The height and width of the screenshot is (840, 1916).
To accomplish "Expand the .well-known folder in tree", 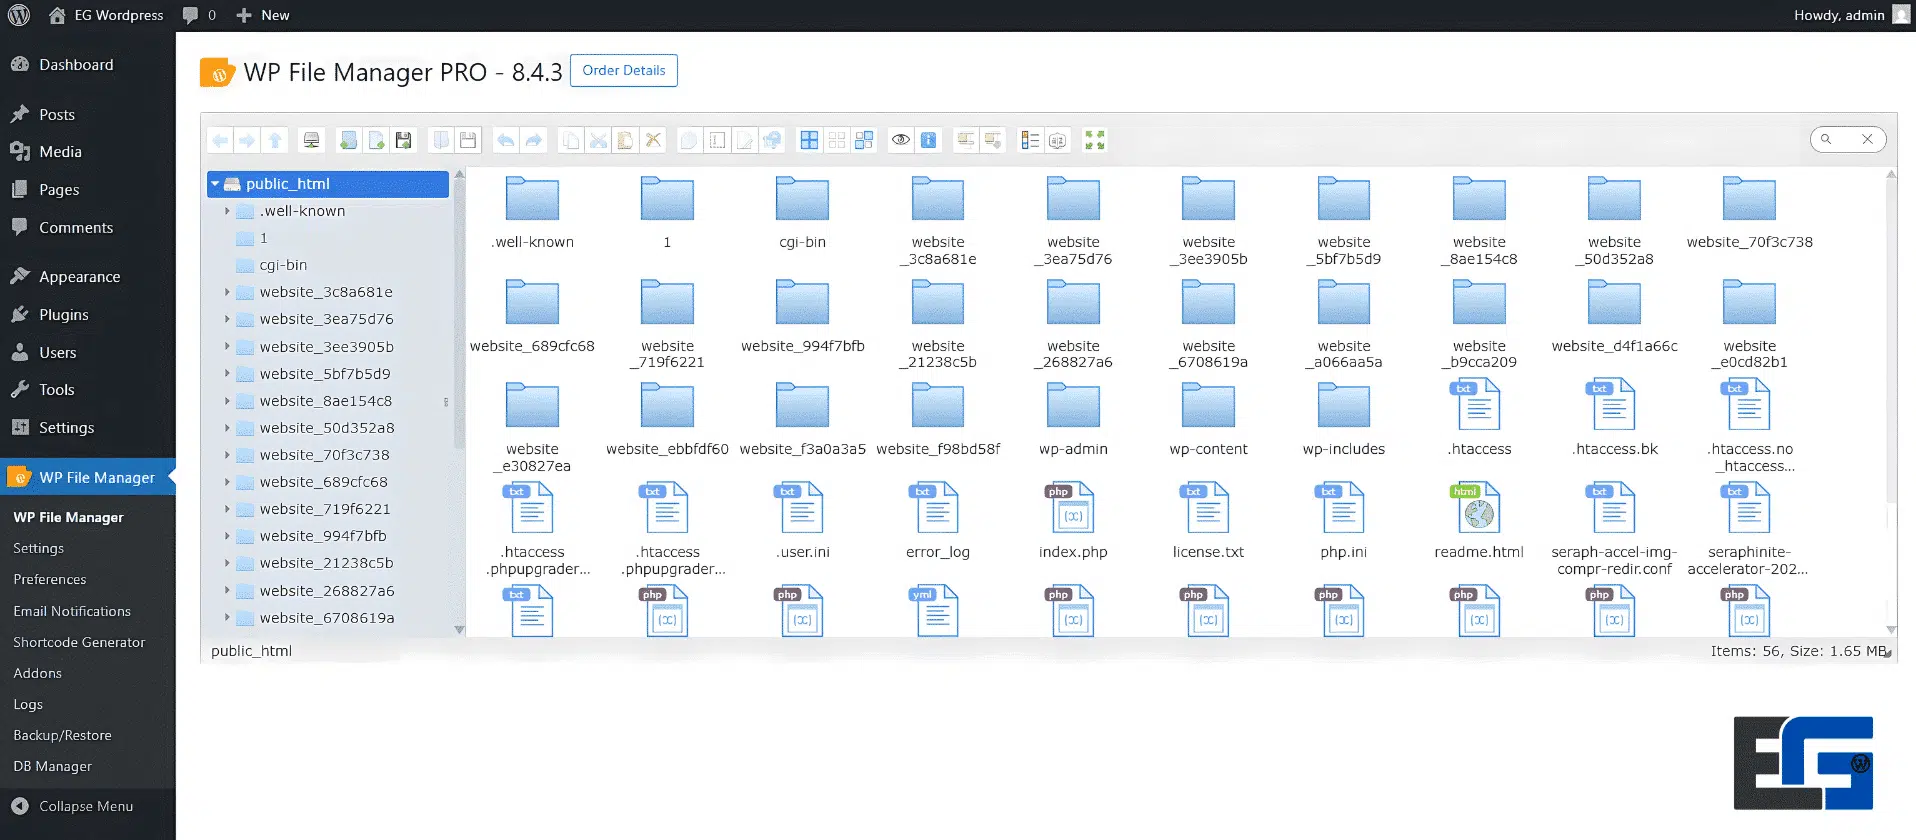I will point(227,211).
